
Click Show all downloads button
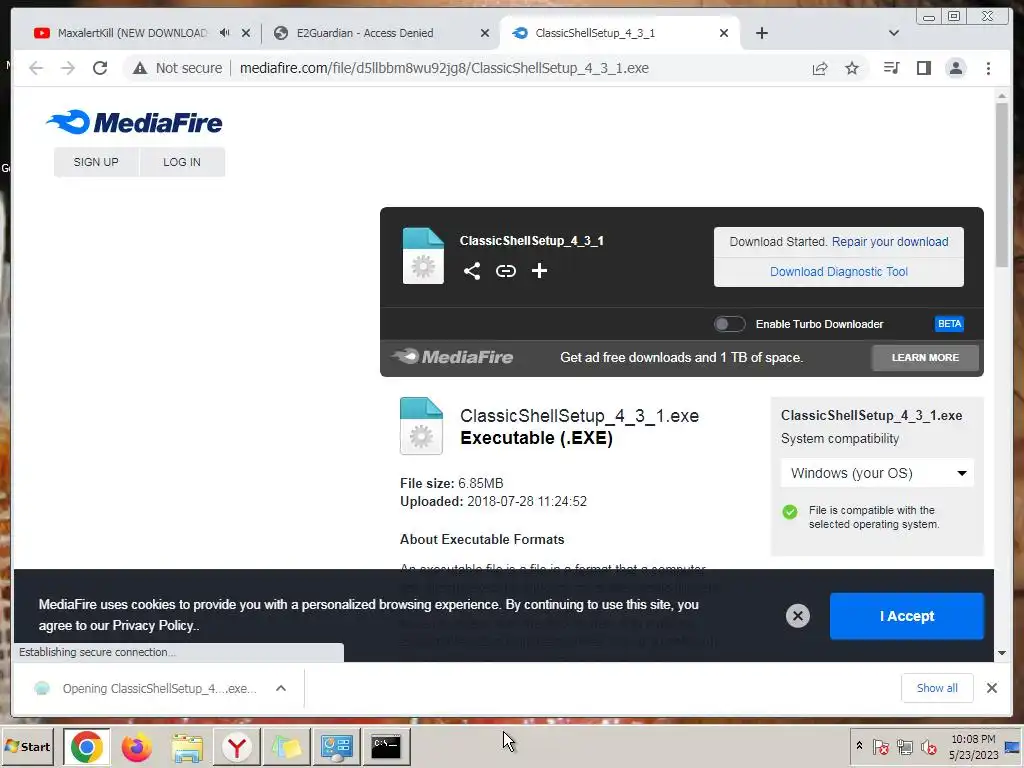point(937,688)
